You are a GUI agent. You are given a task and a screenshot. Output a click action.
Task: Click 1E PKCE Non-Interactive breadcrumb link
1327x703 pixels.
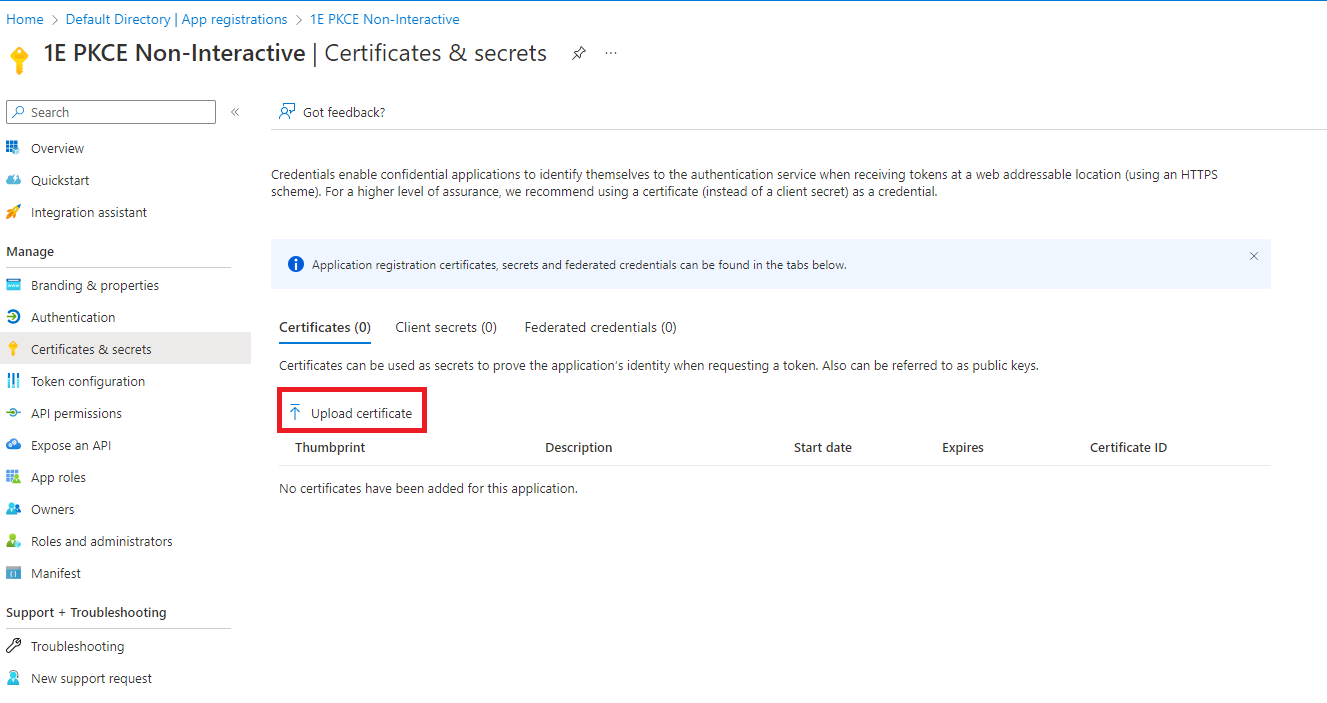click(385, 19)
